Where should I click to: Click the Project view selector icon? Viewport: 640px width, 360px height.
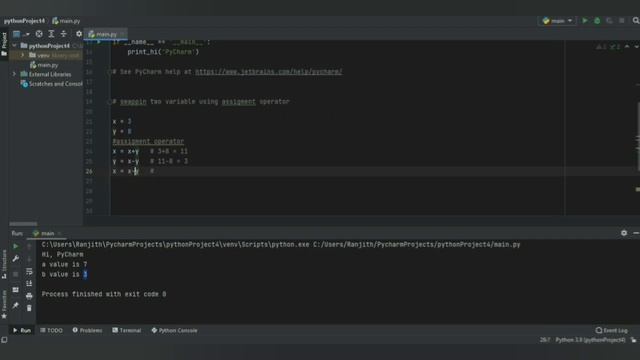tap(16, 34)
